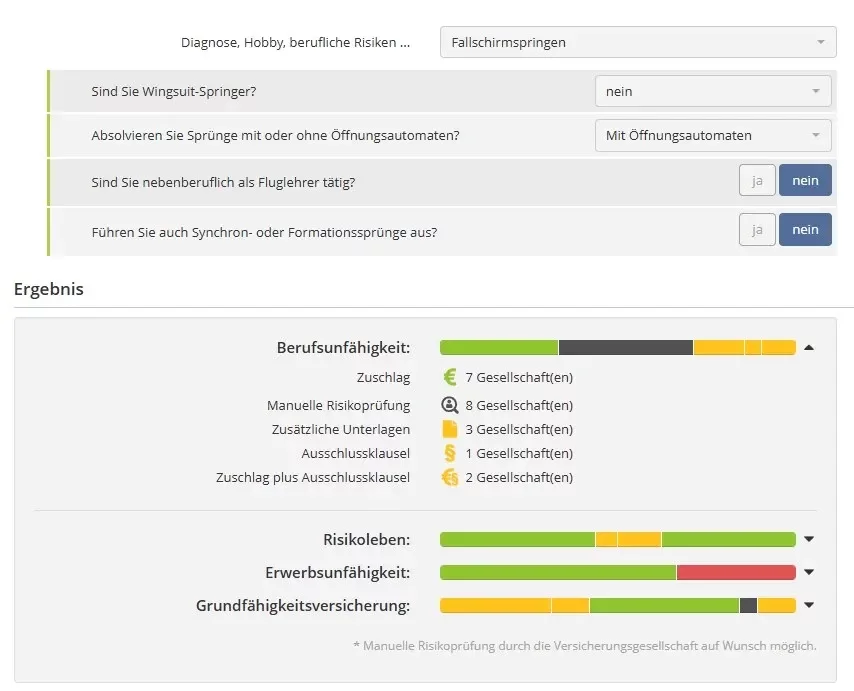Select "ja" for the Fluglehrer question
The image size is (854, 691).
click(x=757, y=180)
